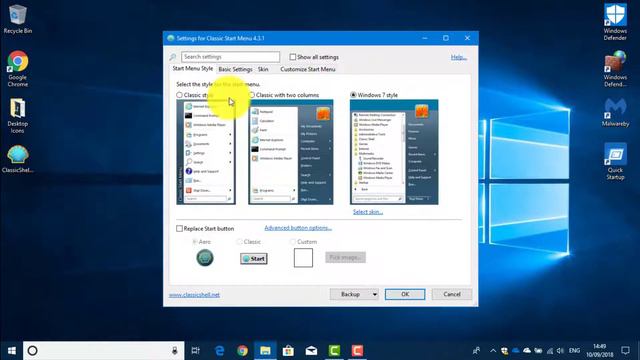Click the Classic style menu preview thumbnail

click(206, 152)
